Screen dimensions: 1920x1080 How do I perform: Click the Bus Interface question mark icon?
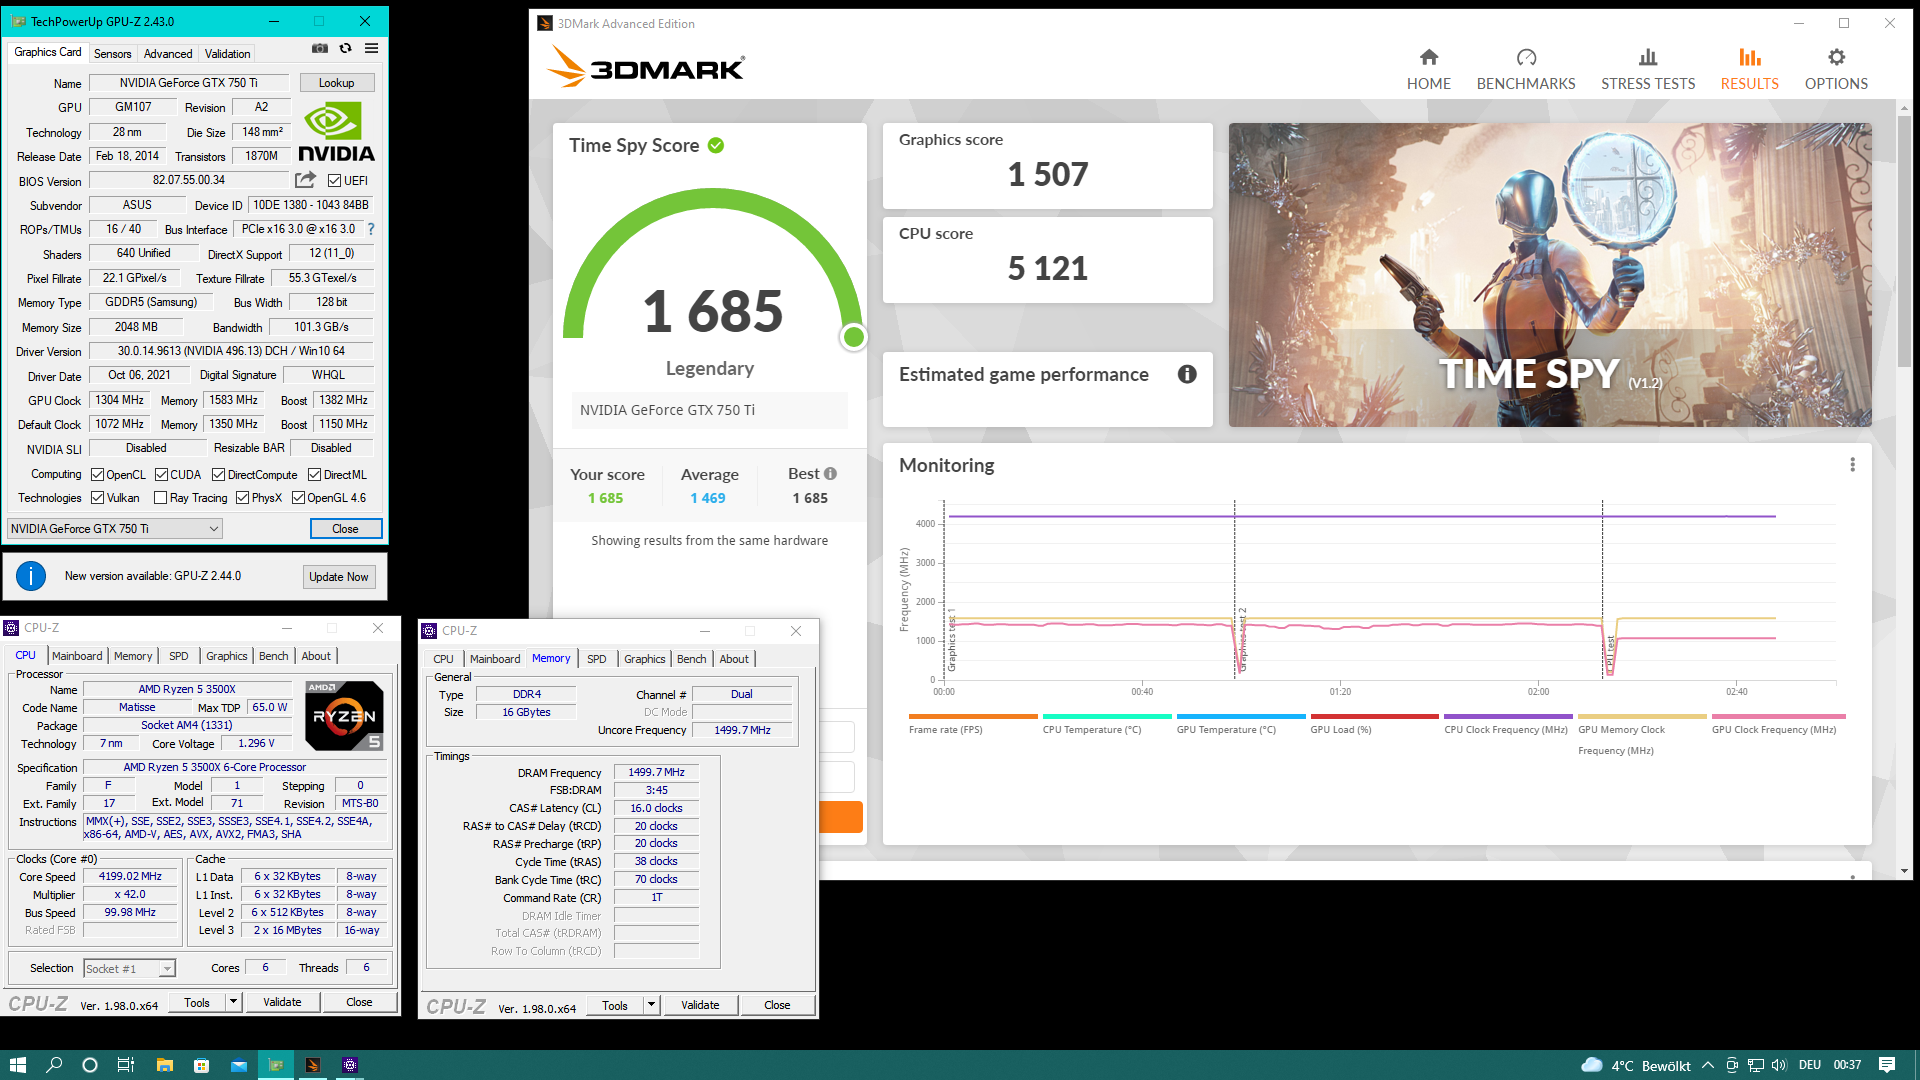371,229
